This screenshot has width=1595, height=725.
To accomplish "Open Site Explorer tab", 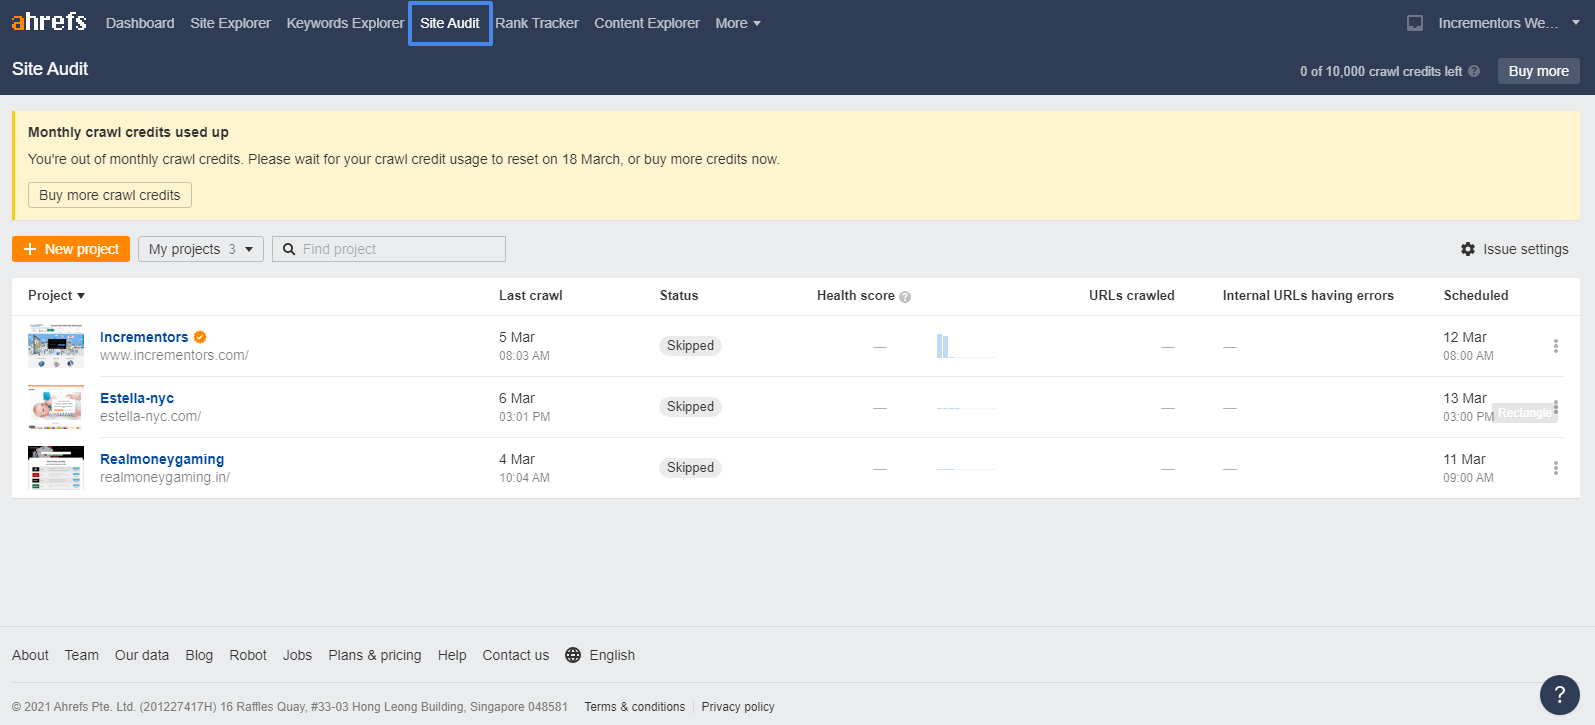I will click(230, 23).
